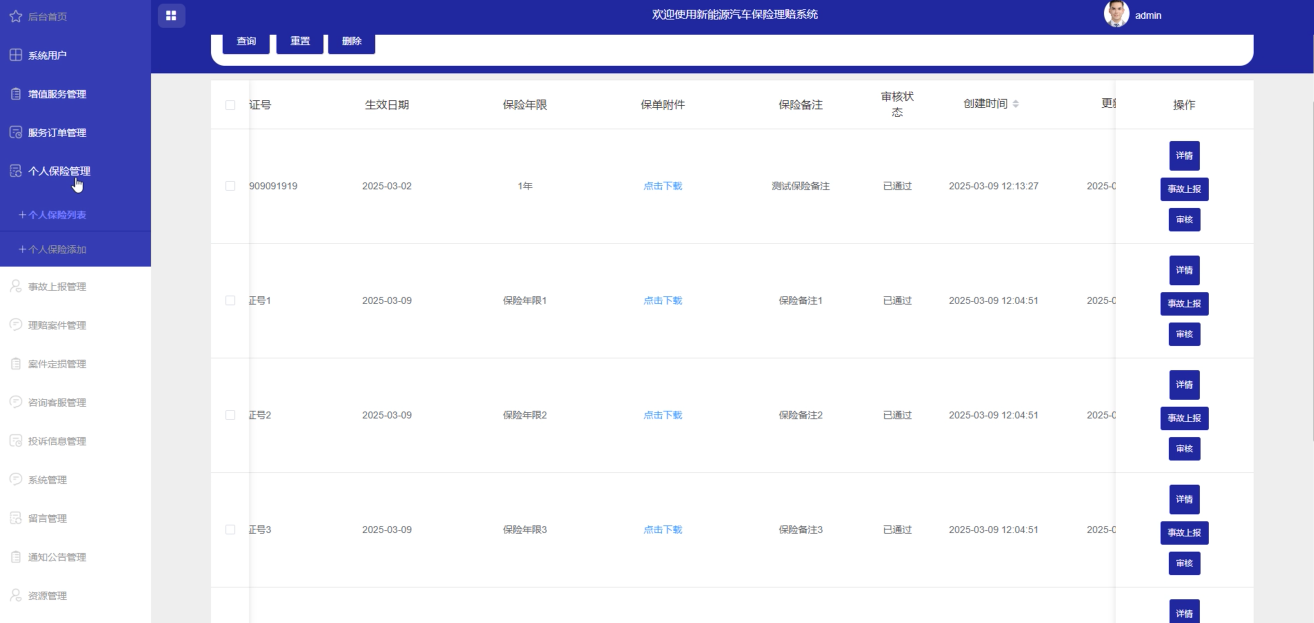Click the 查询 search button
This screenshot has width=1314, height=623.
point(246,41)
